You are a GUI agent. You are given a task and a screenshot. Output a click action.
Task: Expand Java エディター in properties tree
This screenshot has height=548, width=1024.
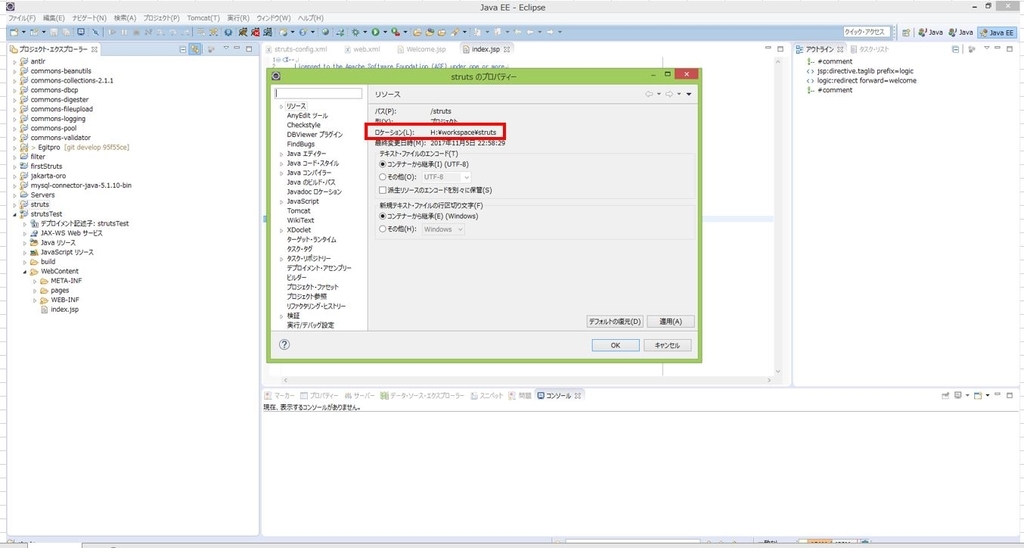pyautogui.click(x=281, y=154)
